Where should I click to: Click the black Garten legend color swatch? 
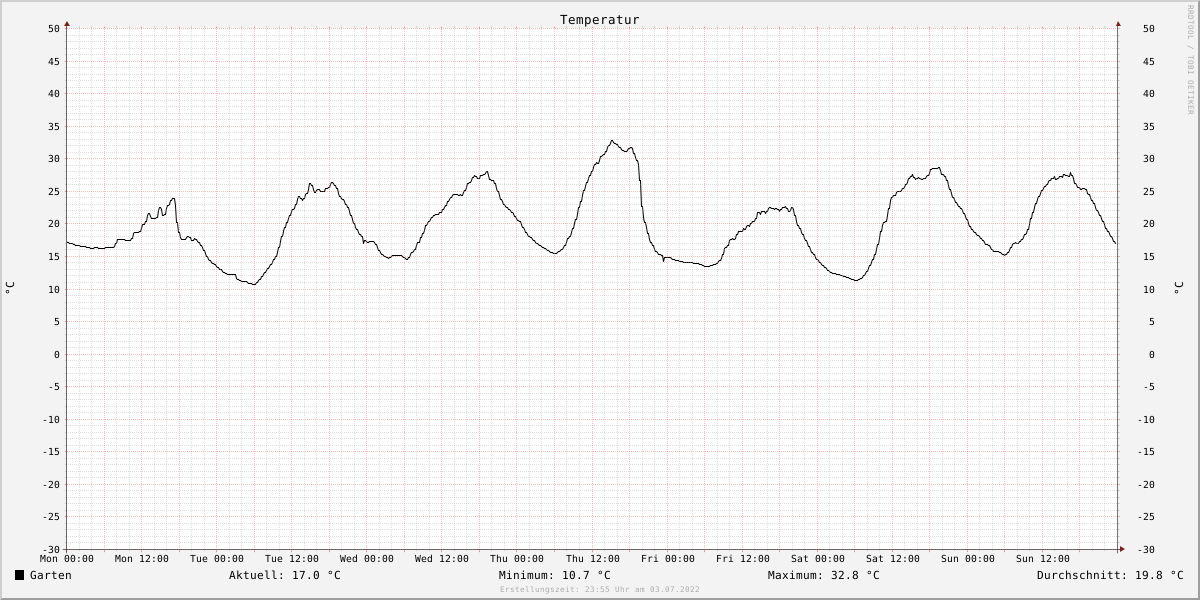19,575
